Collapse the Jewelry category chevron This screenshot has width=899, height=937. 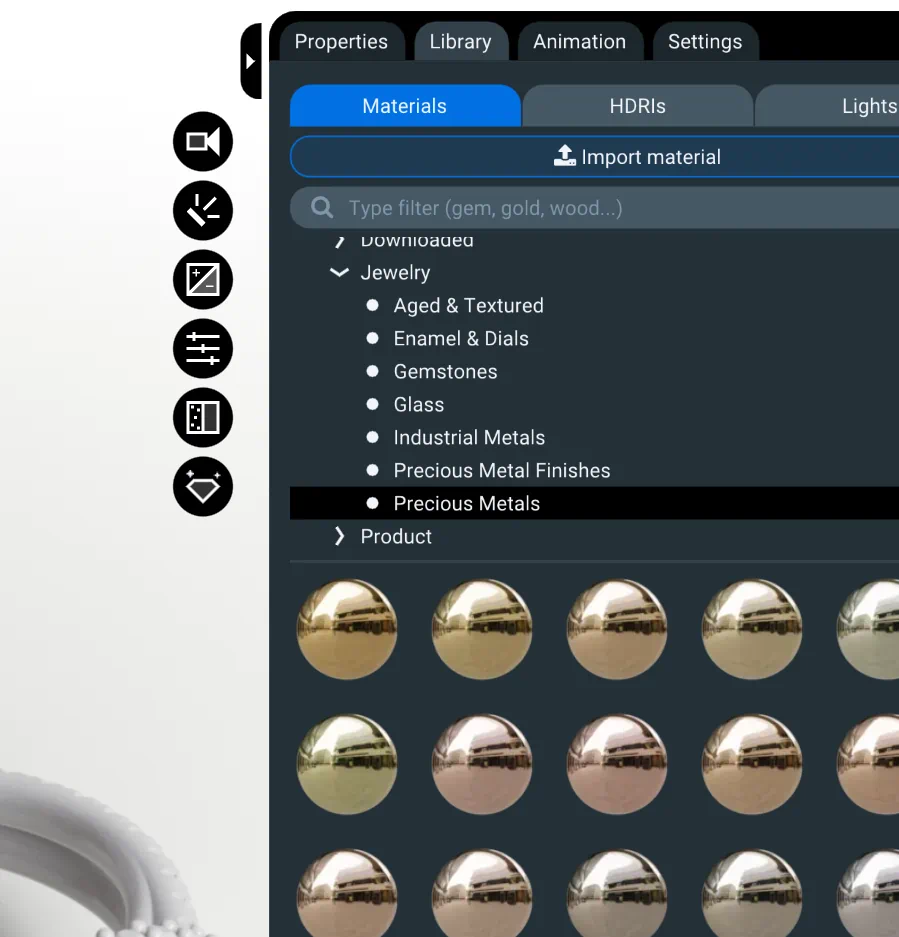(340, 272)
